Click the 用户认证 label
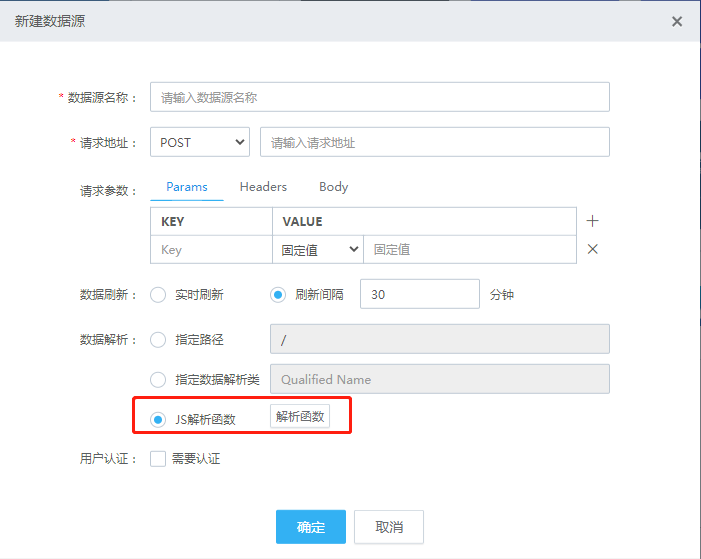This screenshot has height=559, width=701. pyautogui.click(x=109, y=459)
